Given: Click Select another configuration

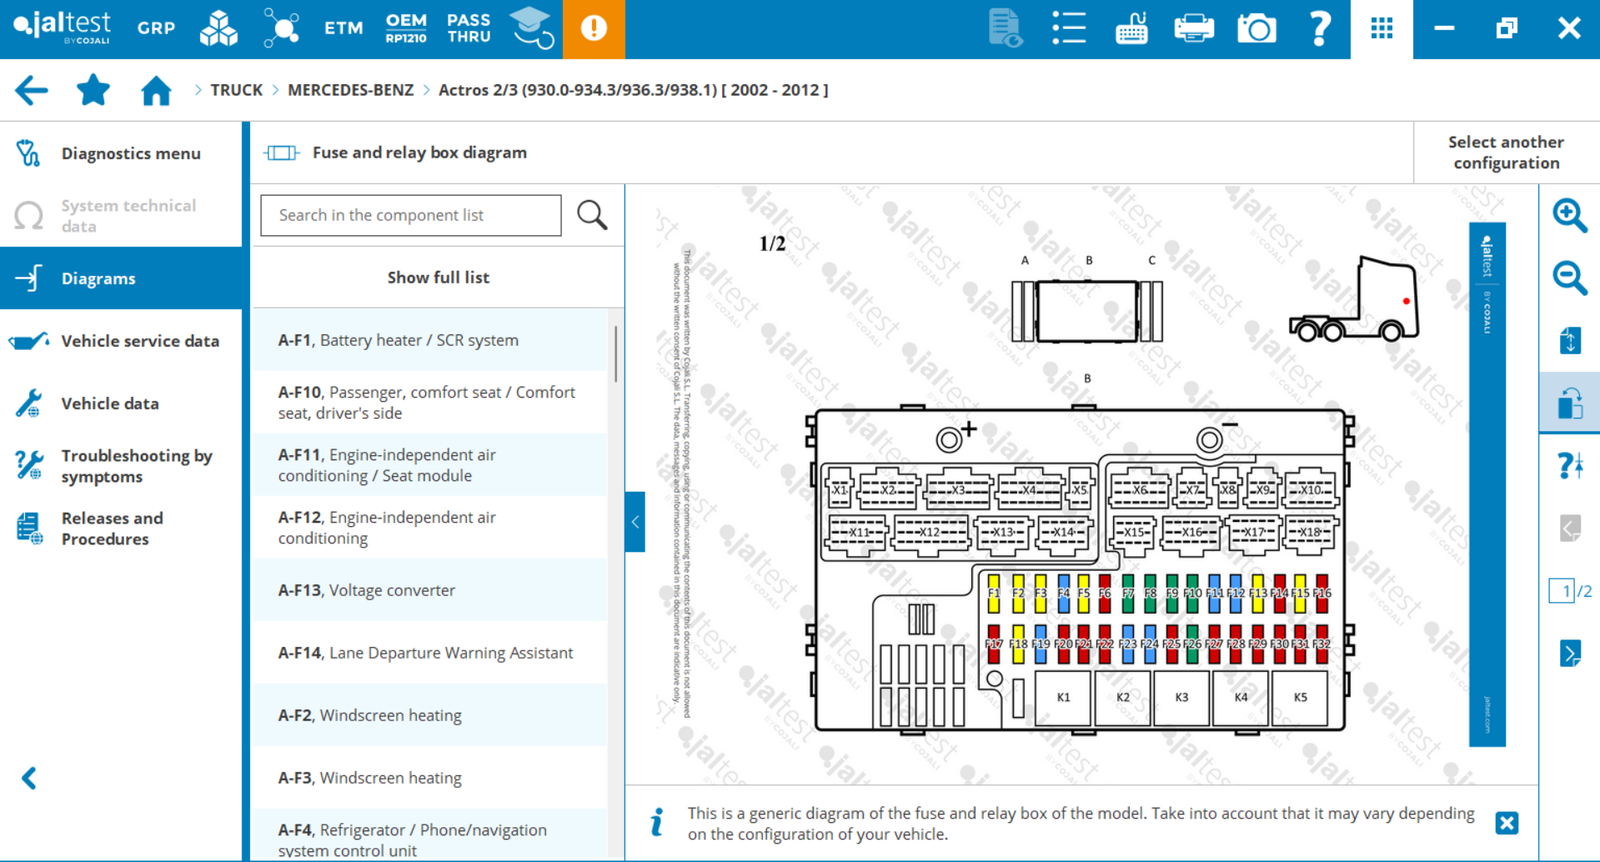Looking at the screenshot, I should 1506,152.
